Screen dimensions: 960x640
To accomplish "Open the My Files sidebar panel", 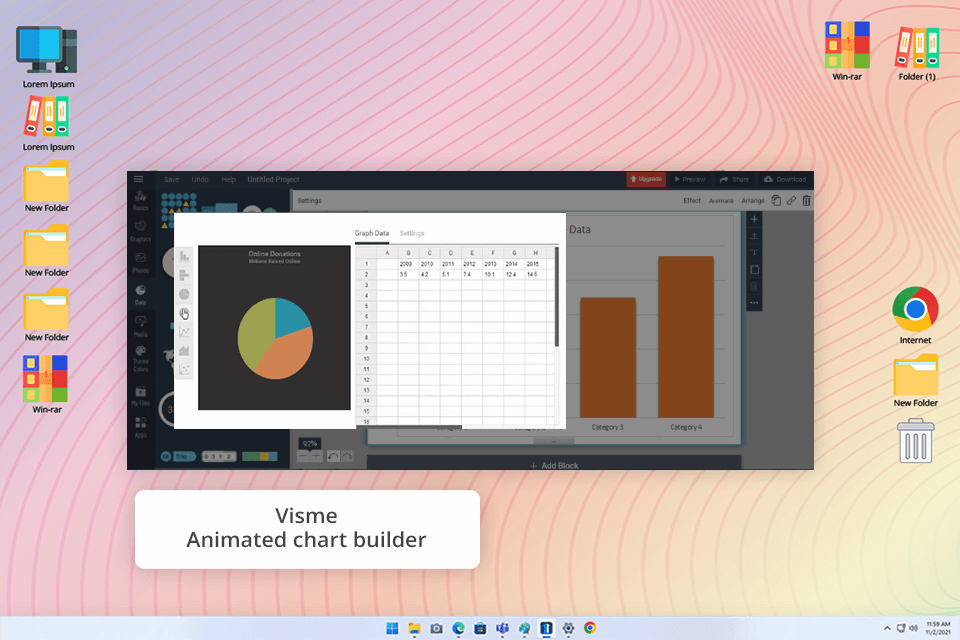I will (x=140, y=396).
